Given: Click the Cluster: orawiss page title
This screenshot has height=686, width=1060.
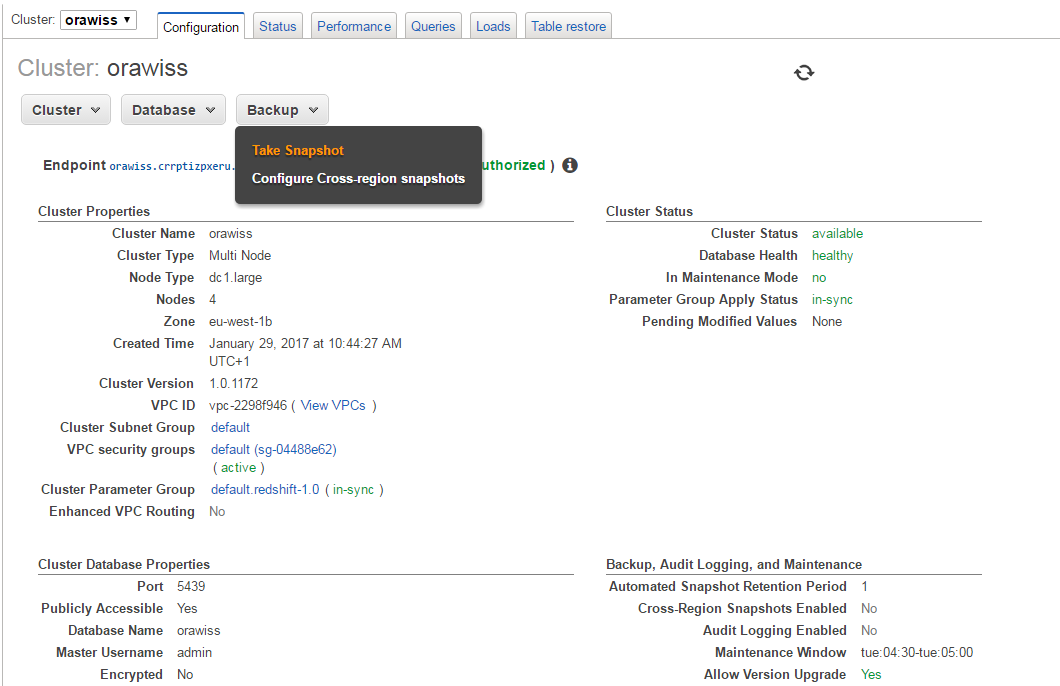Looking at the screenshot, I should pyautogui.click(x=103, y=68).
